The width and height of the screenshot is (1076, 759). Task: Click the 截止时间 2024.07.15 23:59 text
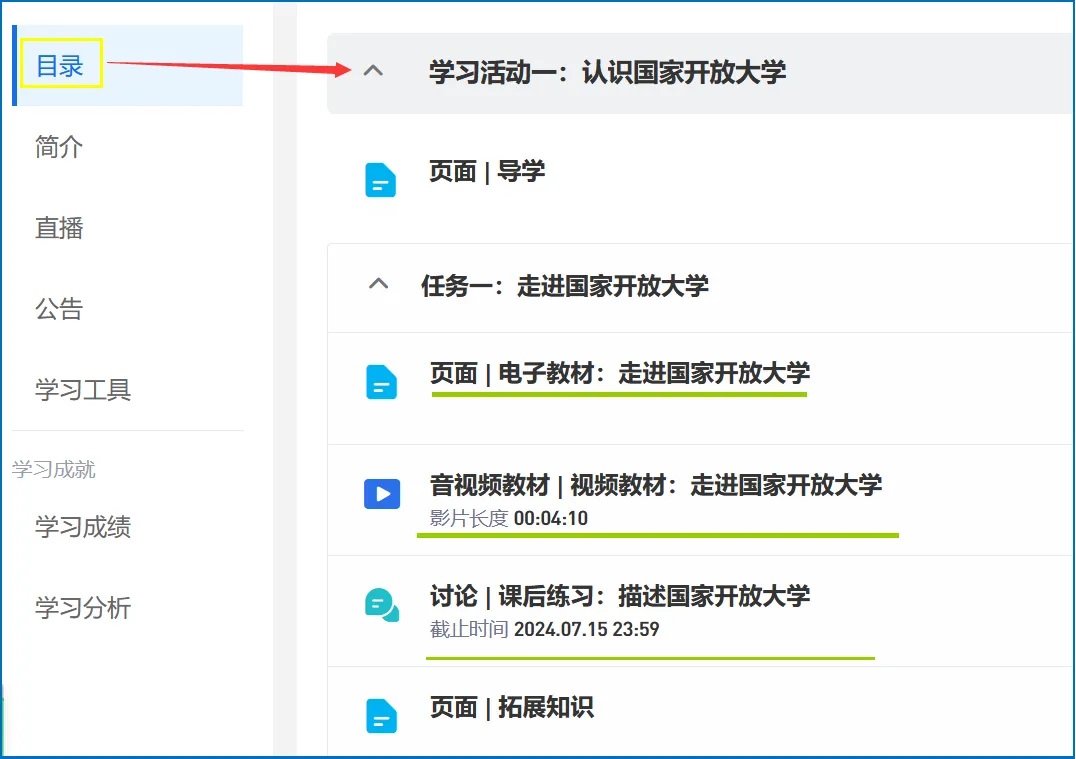544,629
